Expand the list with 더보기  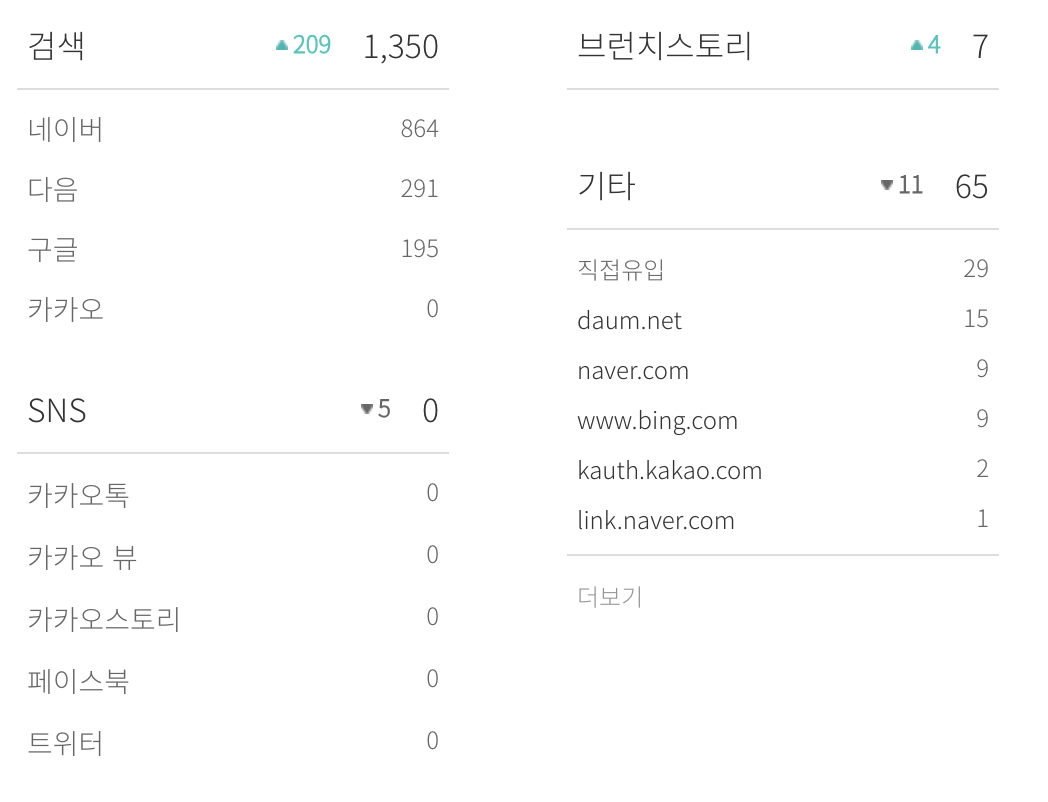point(610,596)
